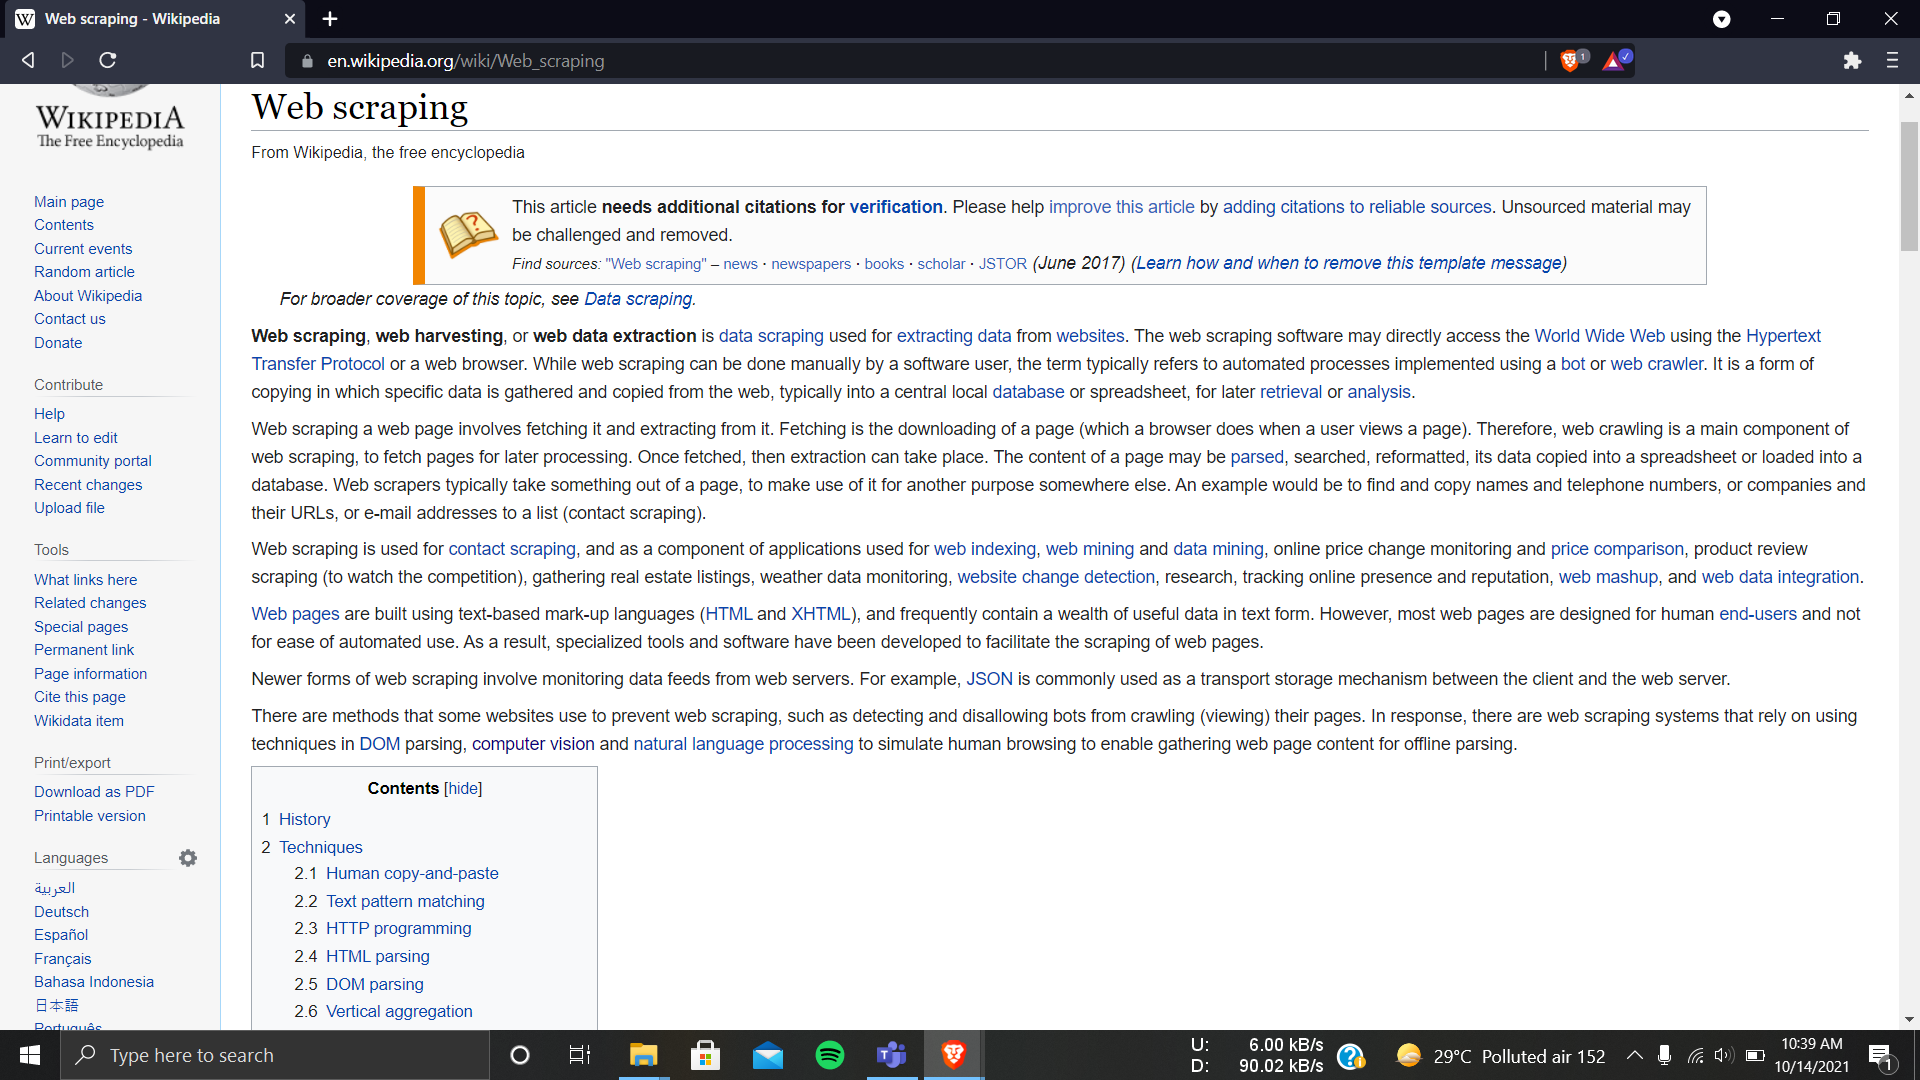
Task: Open the Languages settings gear icon
Action: pos(188,858)
